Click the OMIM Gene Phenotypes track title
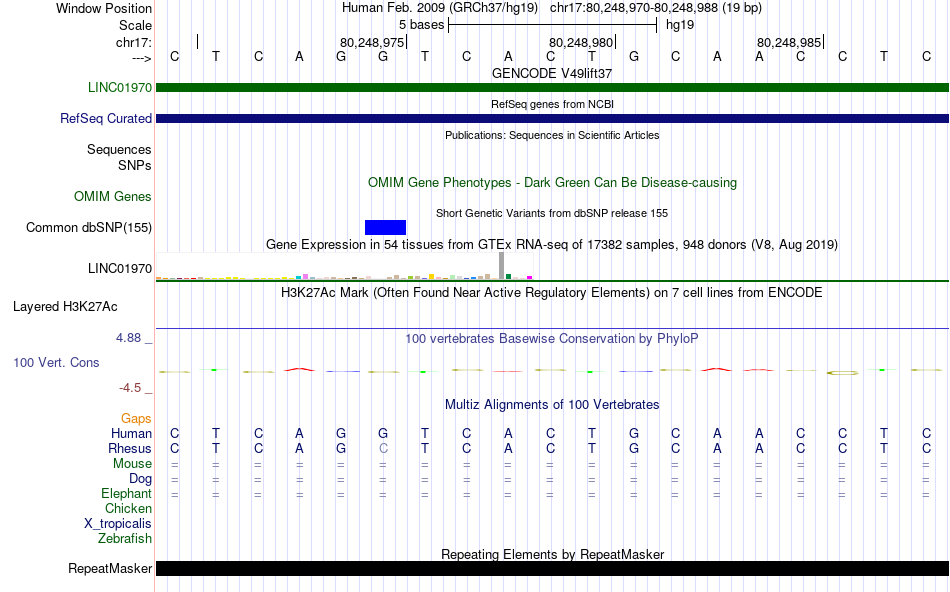 [552, 182]
